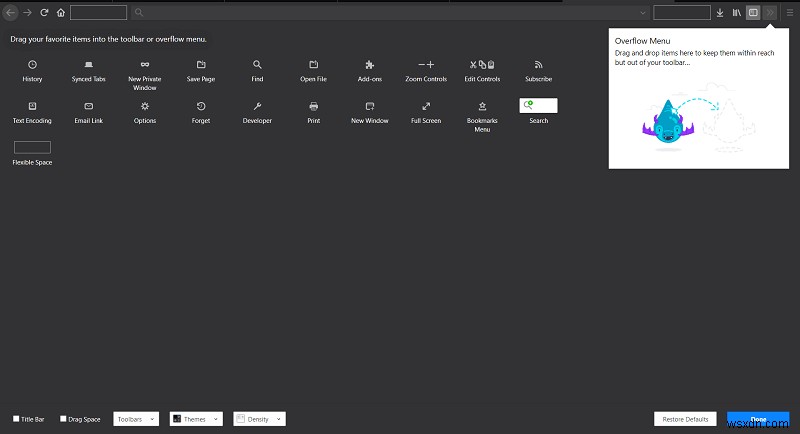Screen dimensions: 800x434
Task: Click the Print icon
Action: pos(314,106)
